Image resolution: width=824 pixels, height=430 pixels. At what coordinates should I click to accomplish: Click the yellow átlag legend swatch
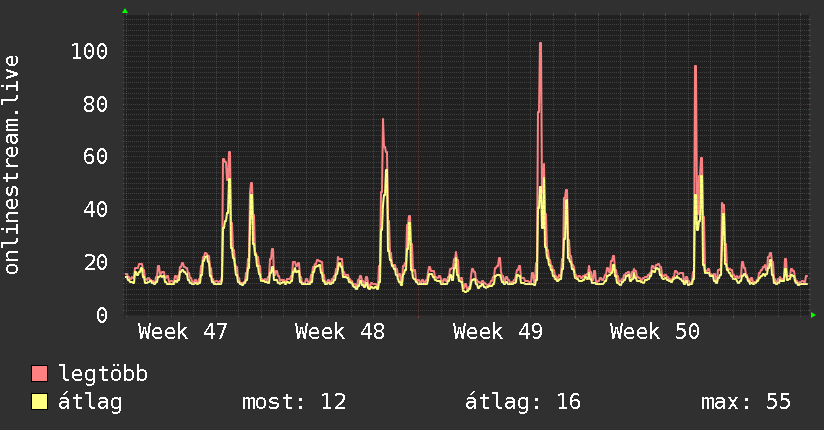[39, 401]
